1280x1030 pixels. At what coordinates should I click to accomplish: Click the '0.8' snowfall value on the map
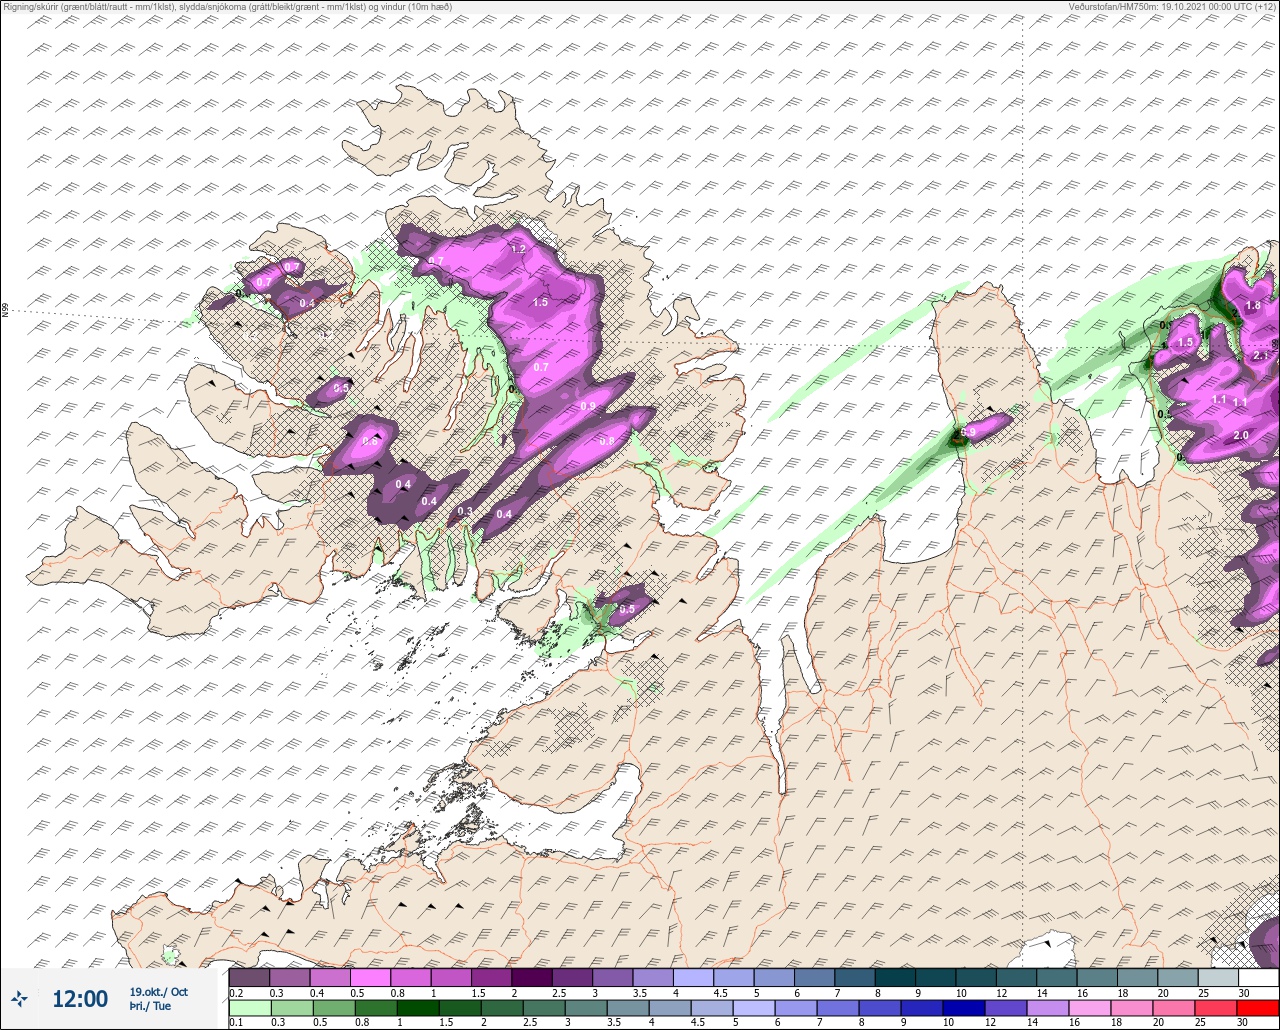coord(607,441)
